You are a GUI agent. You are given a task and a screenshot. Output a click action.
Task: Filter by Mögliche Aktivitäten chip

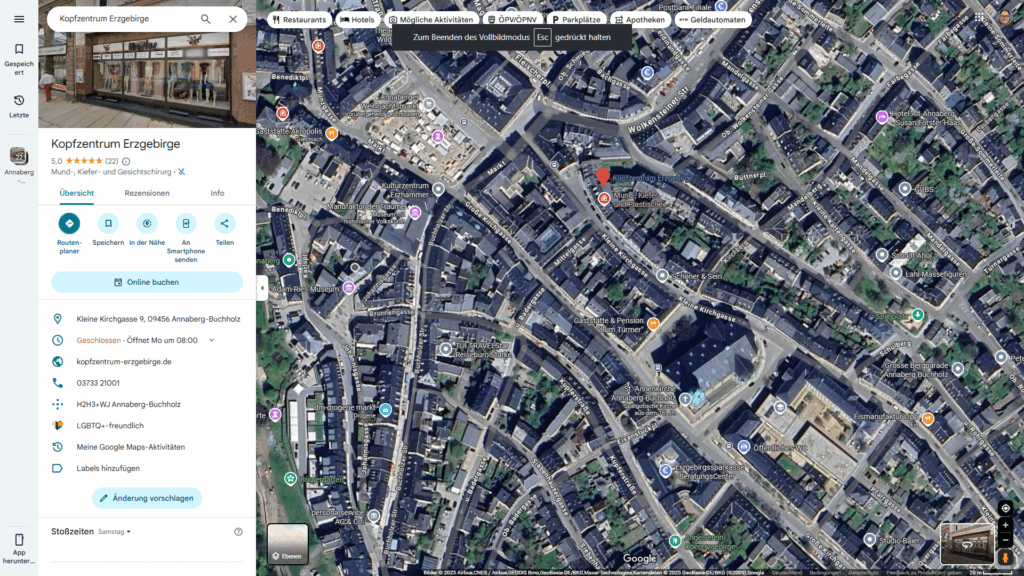click(x=431, y=20)
